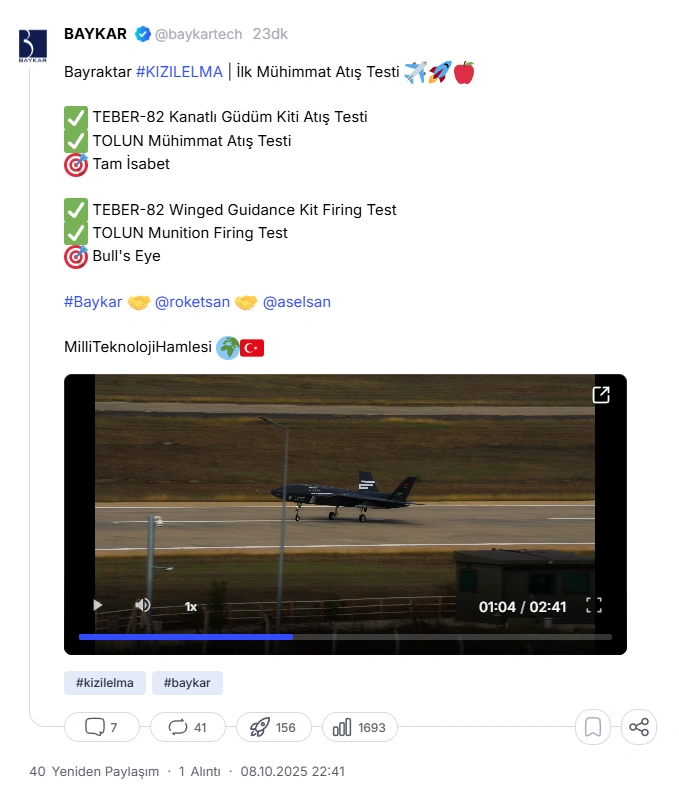Play the KIZILELMA video
Image resolution: width=679 pixels, height=796 pixels.
click(97, 605)
